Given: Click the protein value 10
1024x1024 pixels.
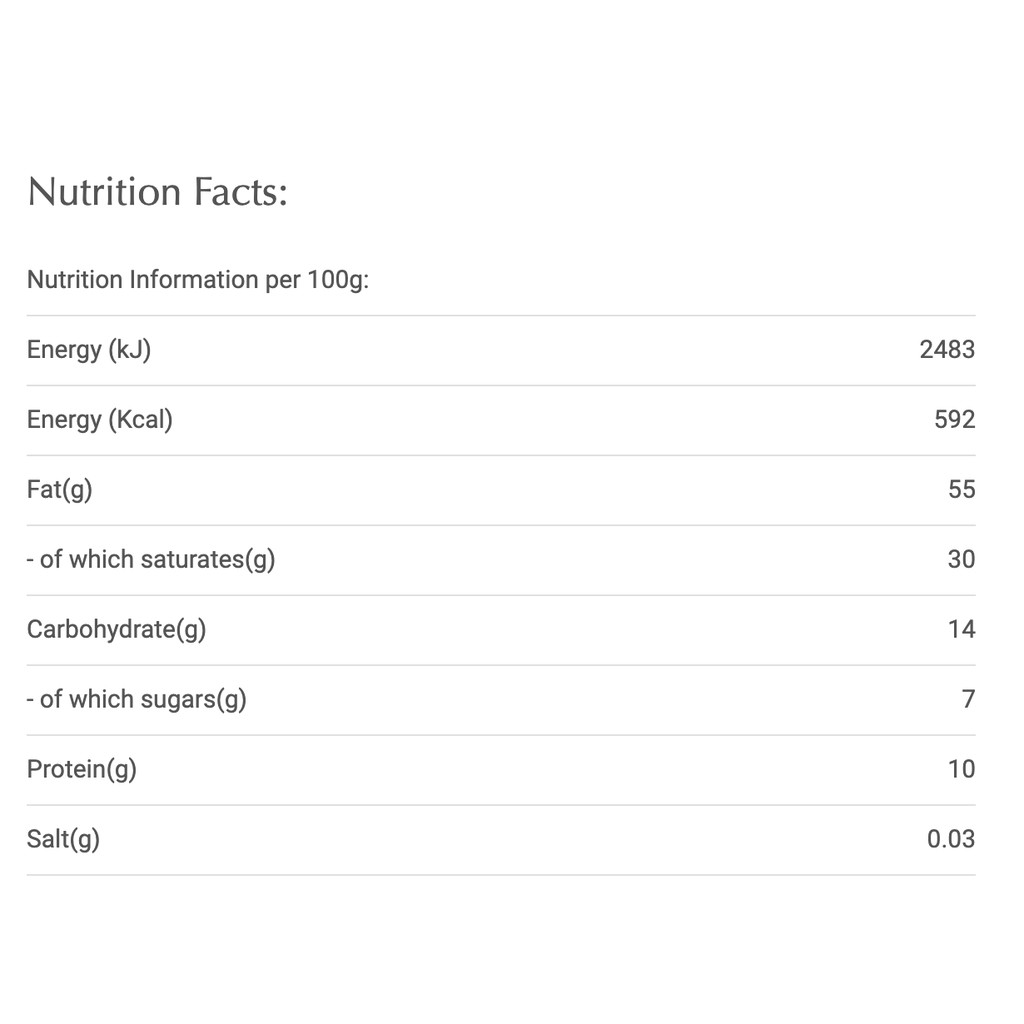Looking at the screenshot, I should (961, 769).
